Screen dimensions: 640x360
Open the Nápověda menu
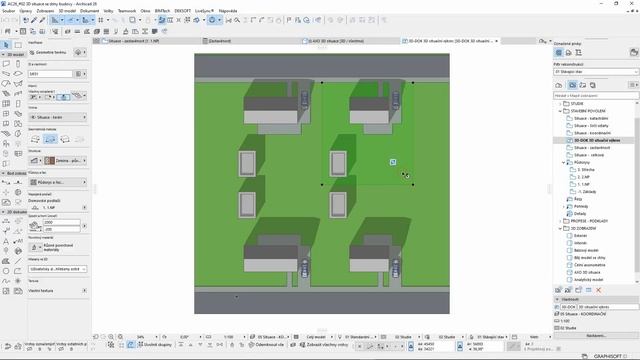tap(228, 11)
